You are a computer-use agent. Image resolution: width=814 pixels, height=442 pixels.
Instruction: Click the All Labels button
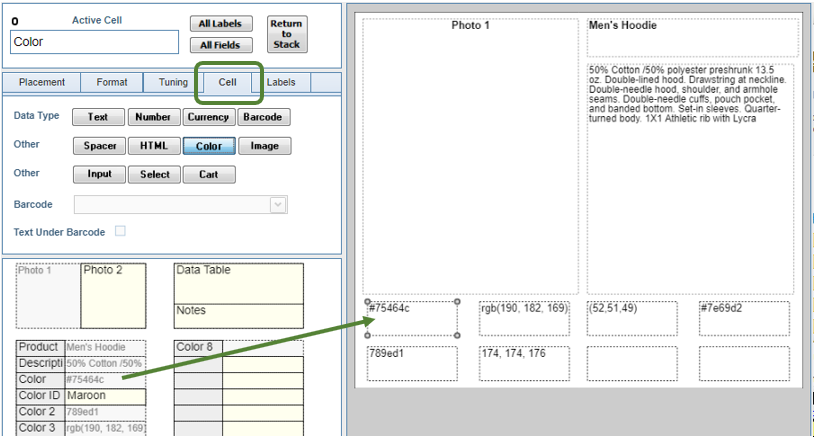pyautogui.click(x=220, y=24)
